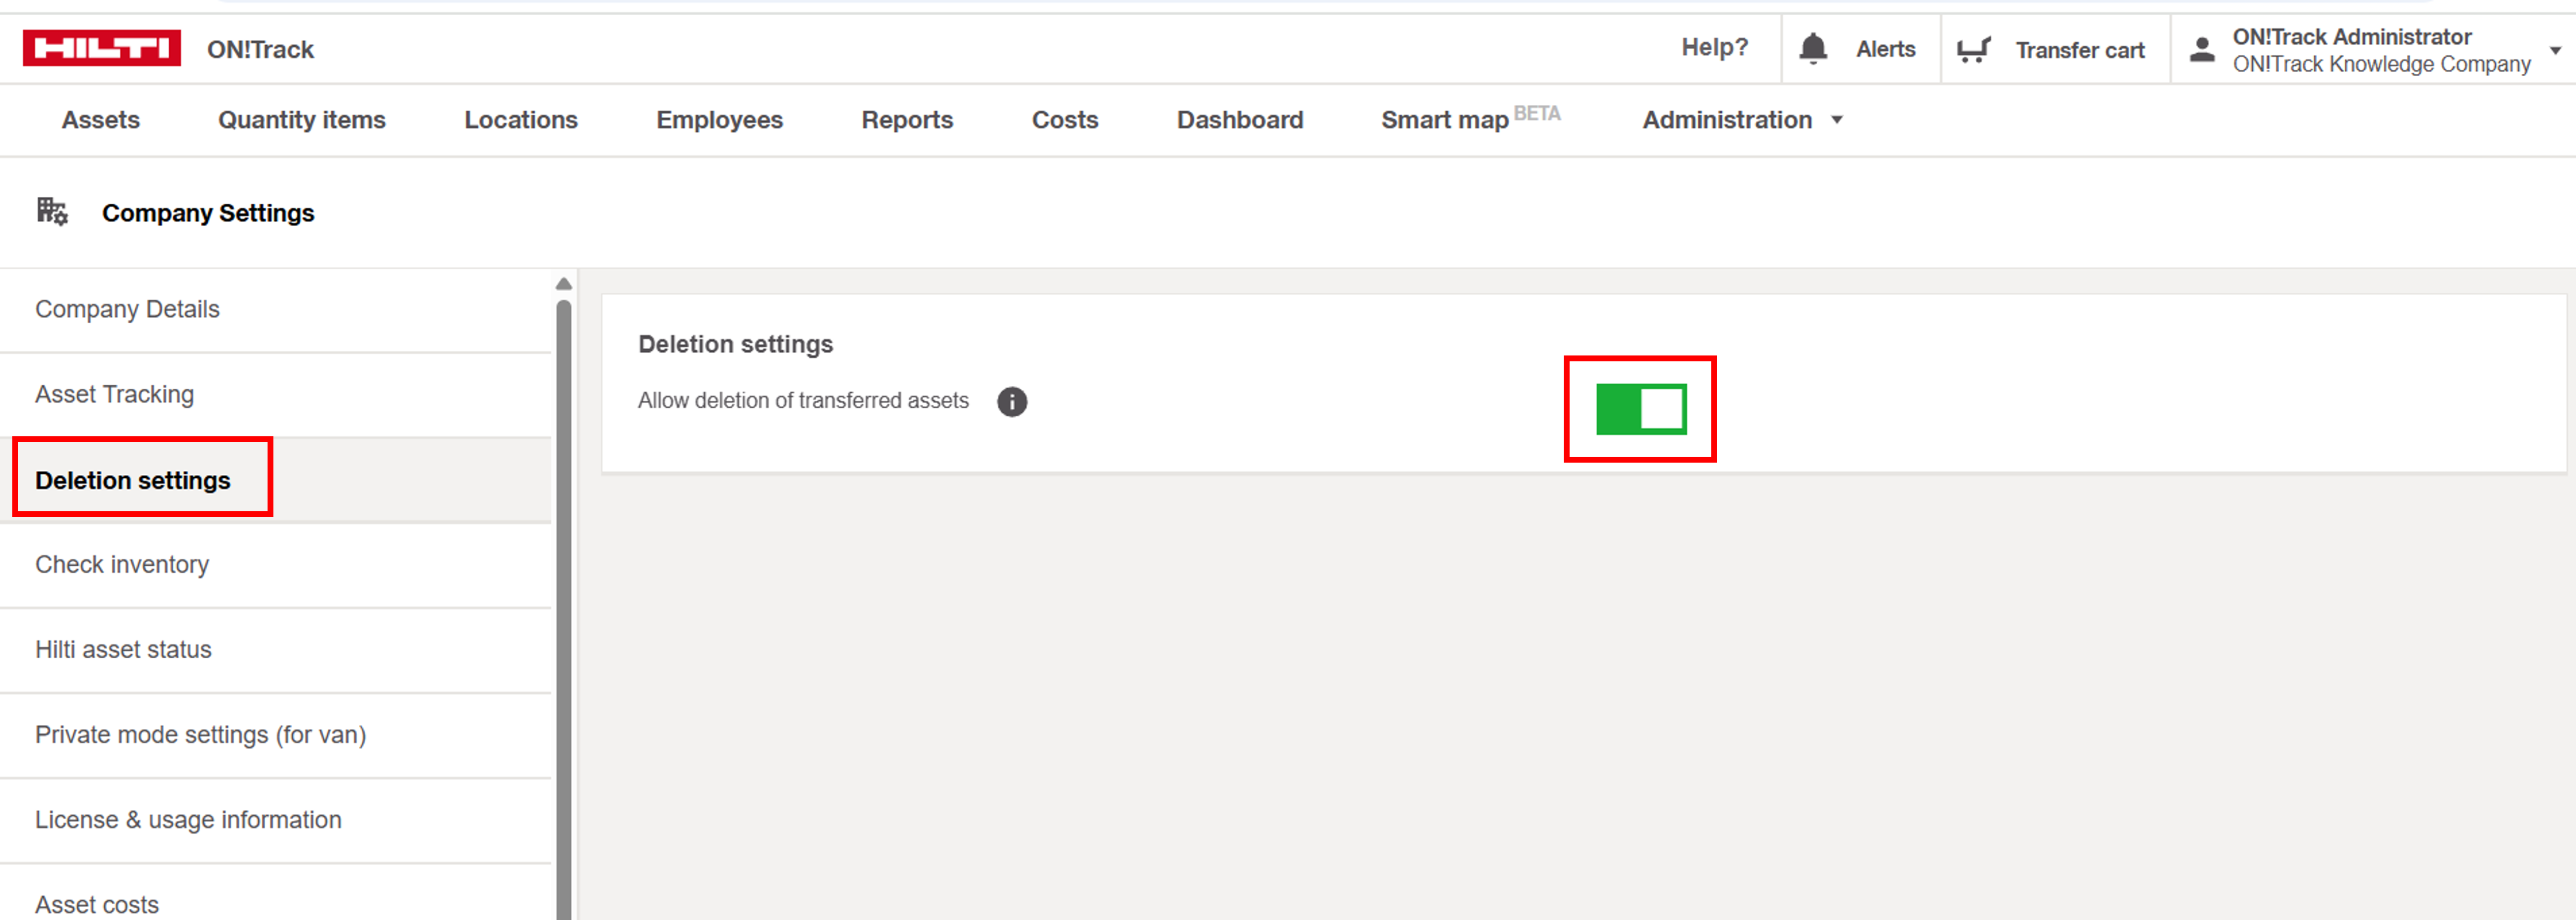The width and height of the screenshot is (2576, 920).
Task: Click the Company Settings building icon
Action: pos(52,212)
